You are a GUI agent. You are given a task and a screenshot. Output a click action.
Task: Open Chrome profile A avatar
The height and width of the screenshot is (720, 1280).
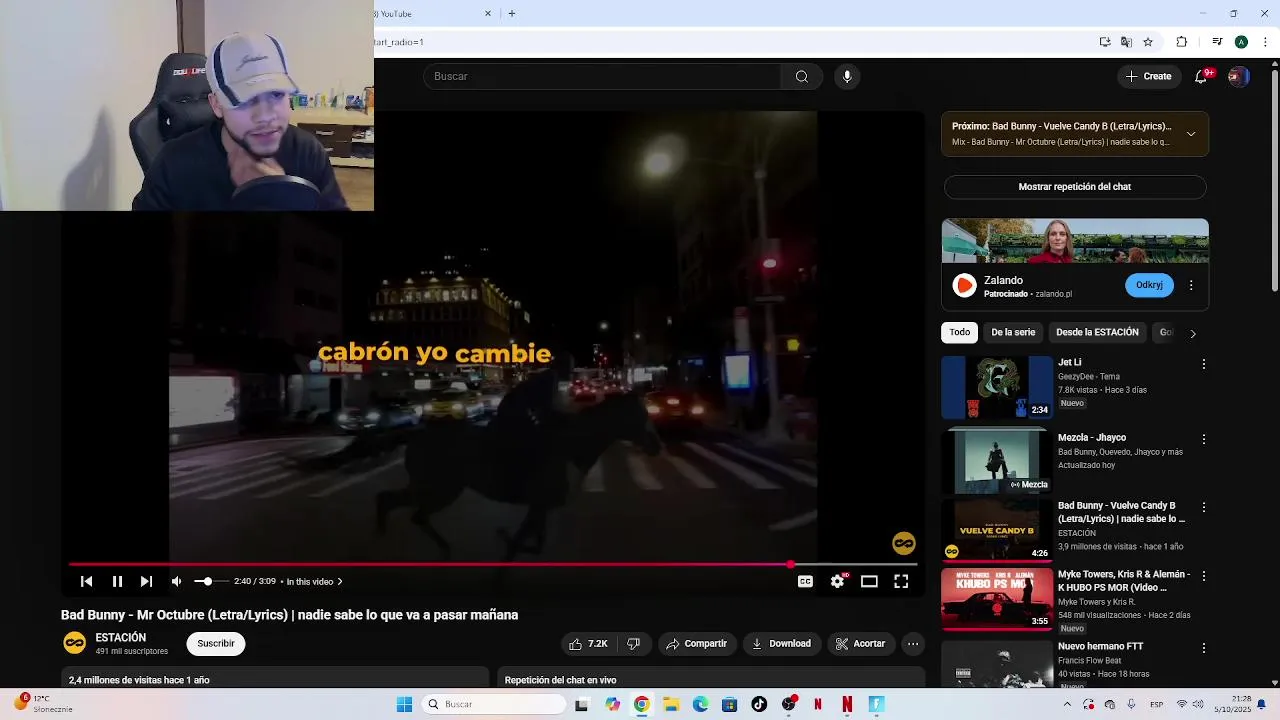[x=1241, y=42]
